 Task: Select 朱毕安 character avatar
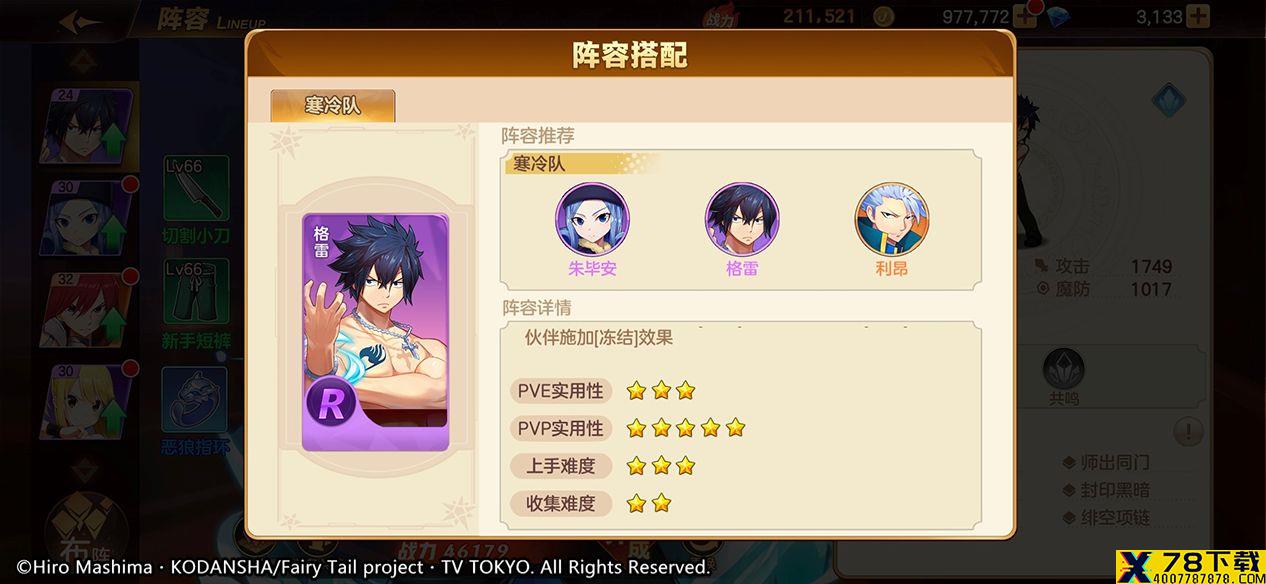[592, 219]
